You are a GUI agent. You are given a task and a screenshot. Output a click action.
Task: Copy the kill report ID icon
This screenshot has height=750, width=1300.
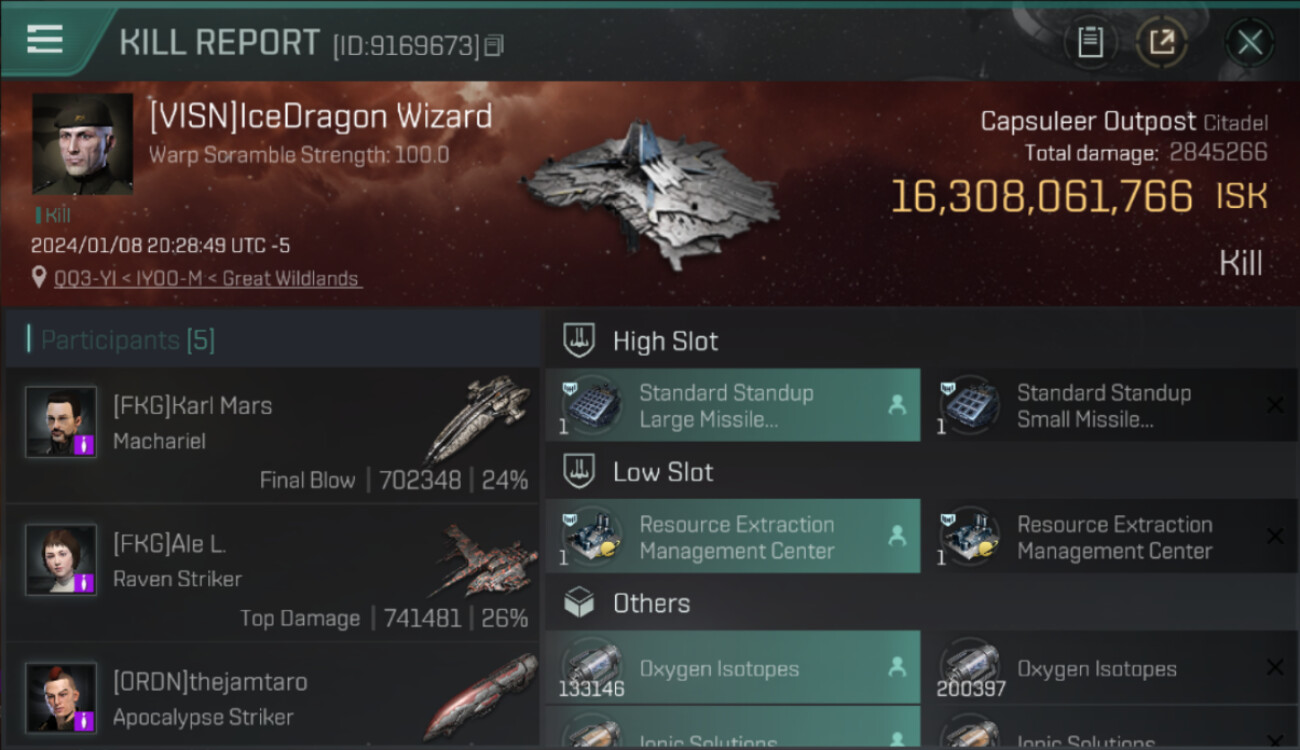tap(494, 45)
